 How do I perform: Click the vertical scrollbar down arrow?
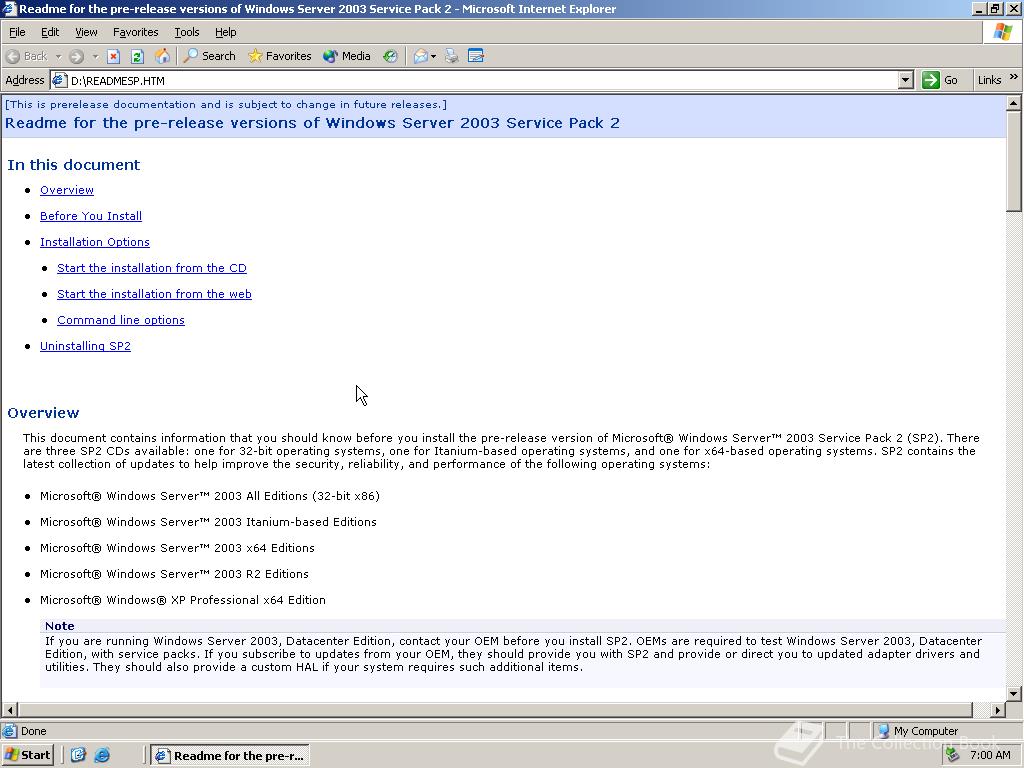coord(1014,694)
